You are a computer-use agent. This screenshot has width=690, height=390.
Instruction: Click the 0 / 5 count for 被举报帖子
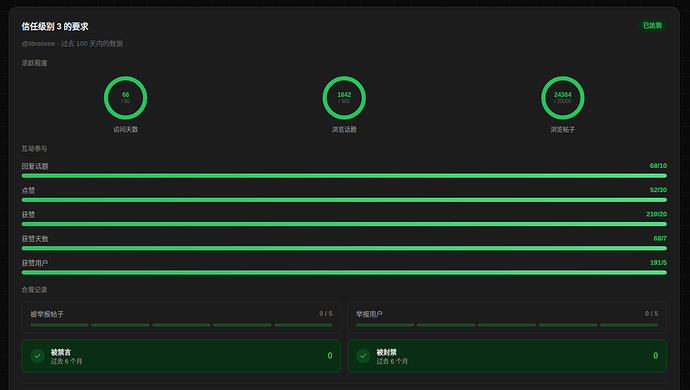[326, 313]
